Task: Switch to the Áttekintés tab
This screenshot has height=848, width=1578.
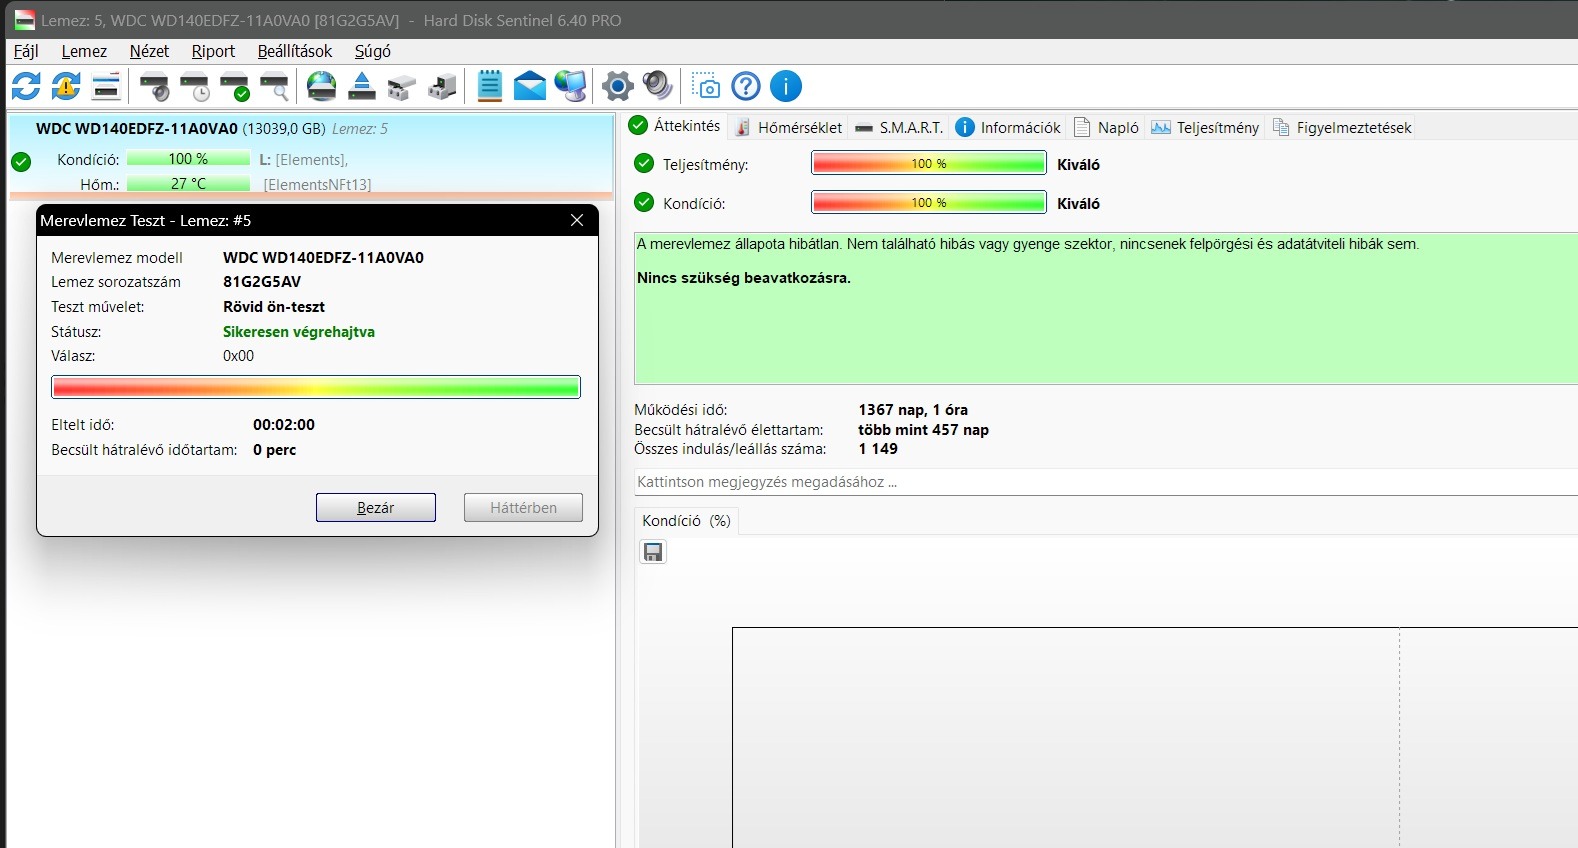Action: [675, 126]
